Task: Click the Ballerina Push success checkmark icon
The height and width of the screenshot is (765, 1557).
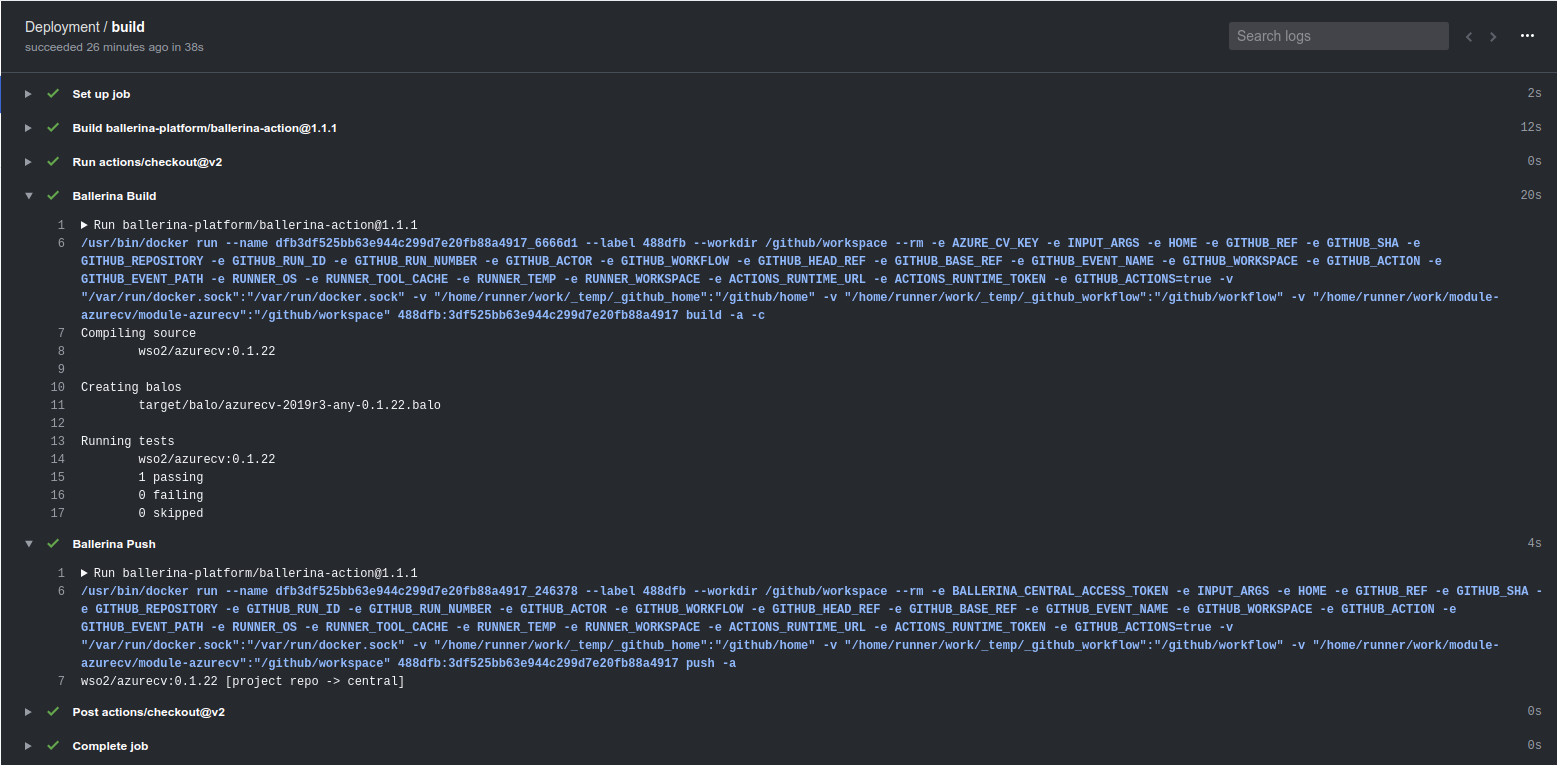Action: tap(53, 544)
